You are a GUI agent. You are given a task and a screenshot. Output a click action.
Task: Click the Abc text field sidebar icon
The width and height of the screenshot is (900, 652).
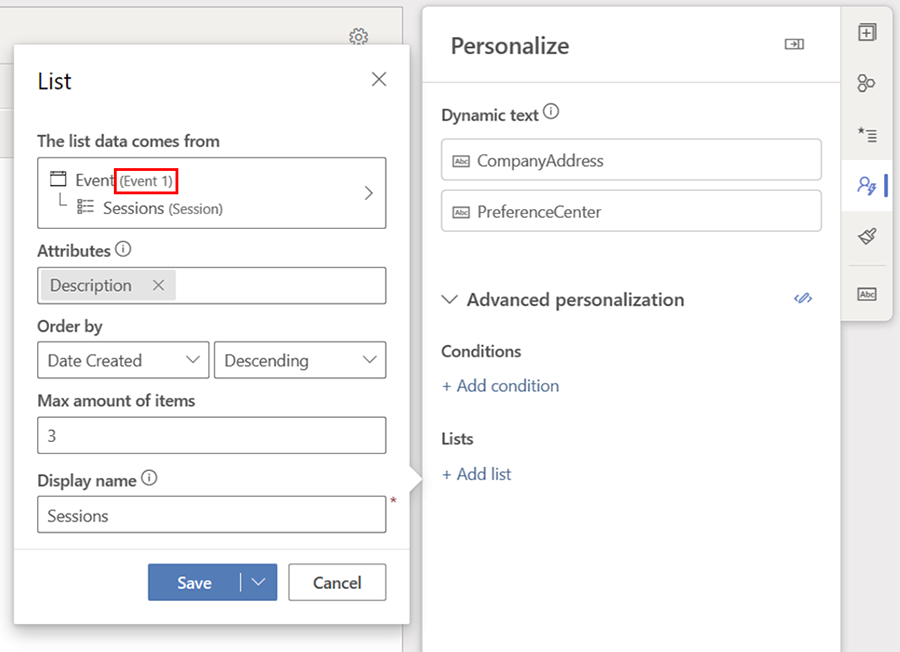click(867, 293)
